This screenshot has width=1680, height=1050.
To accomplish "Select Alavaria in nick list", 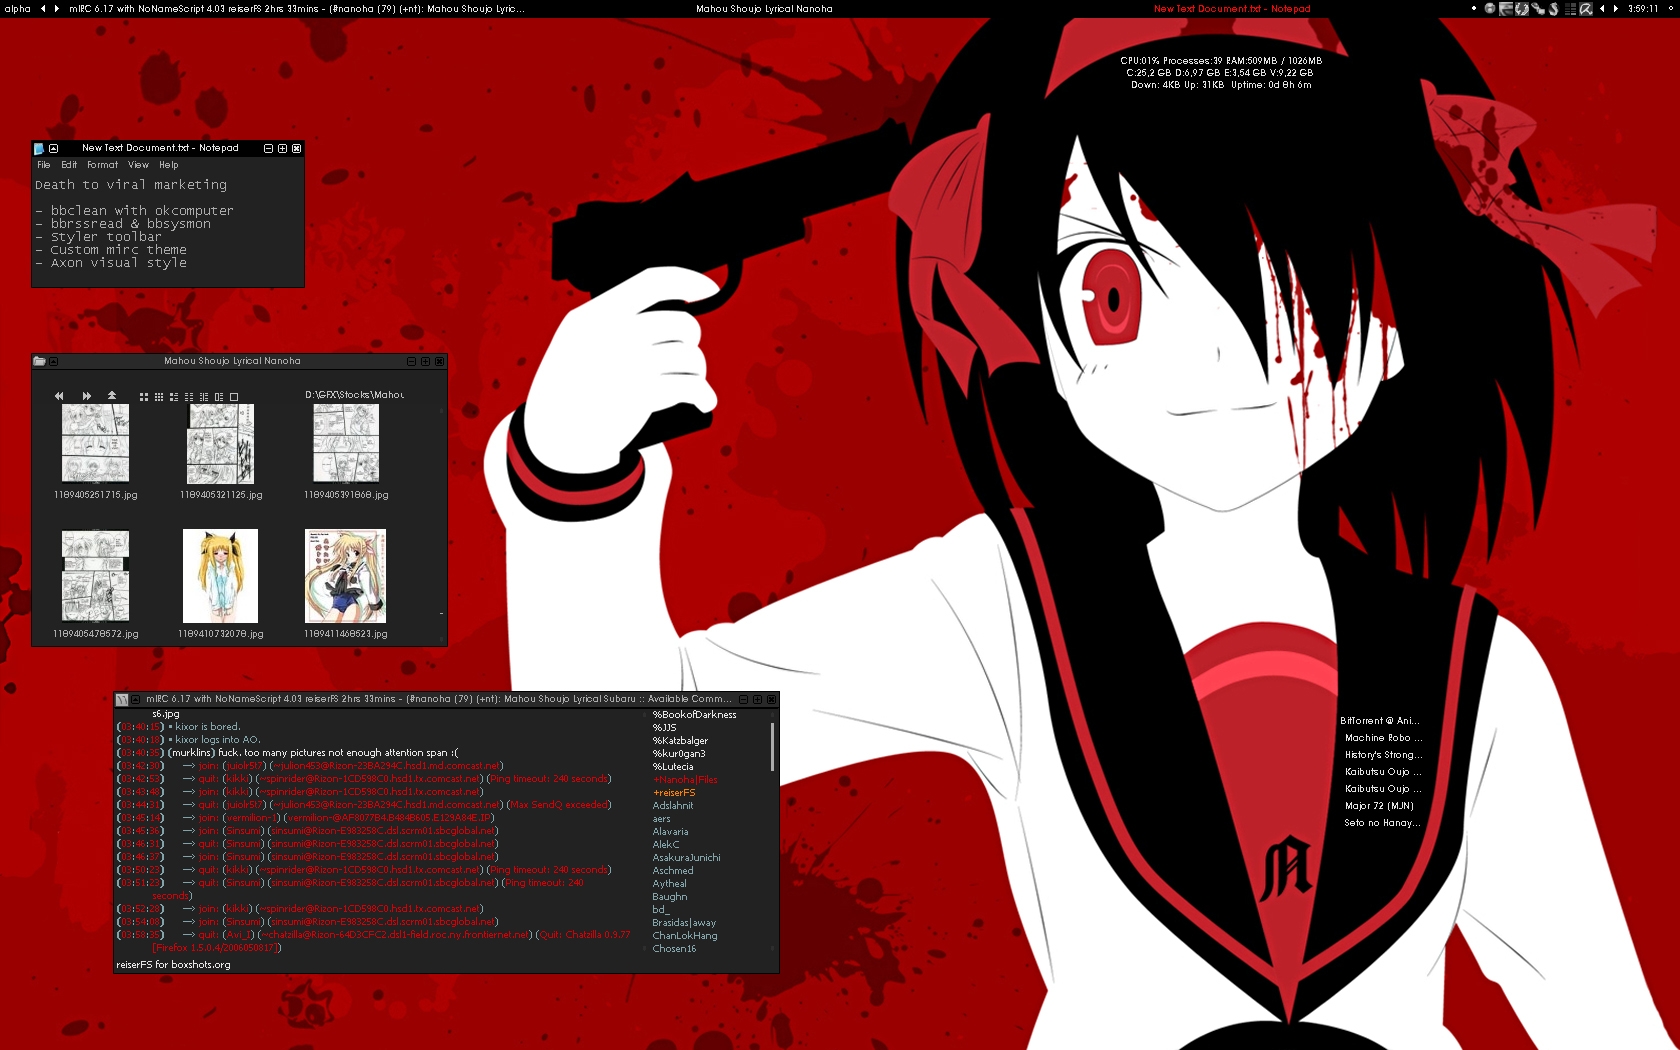I will [670, 832].
